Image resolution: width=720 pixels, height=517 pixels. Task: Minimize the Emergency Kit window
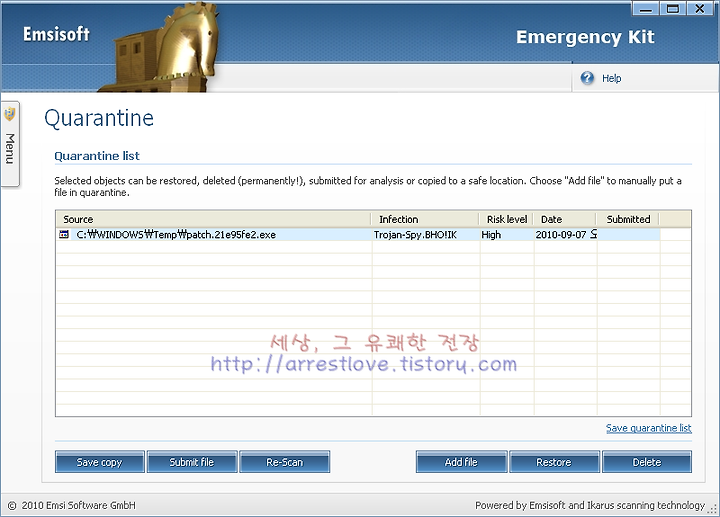click(646, 9)
